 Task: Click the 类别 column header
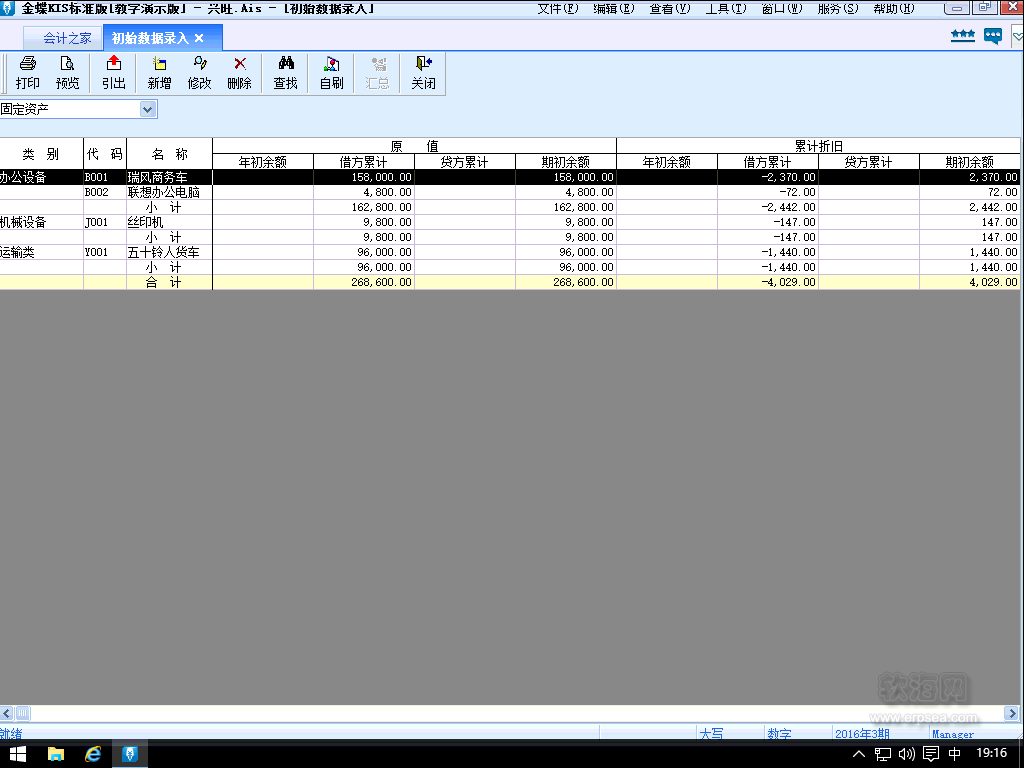41,154
